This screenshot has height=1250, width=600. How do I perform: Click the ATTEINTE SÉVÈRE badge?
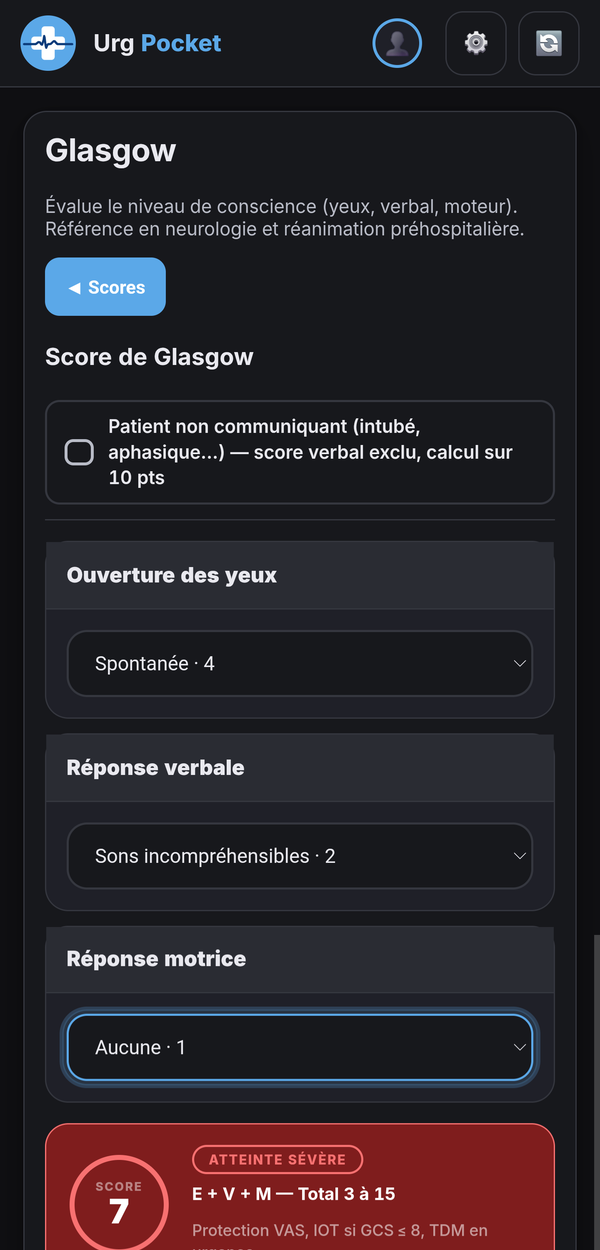[x=277, y=1160]
